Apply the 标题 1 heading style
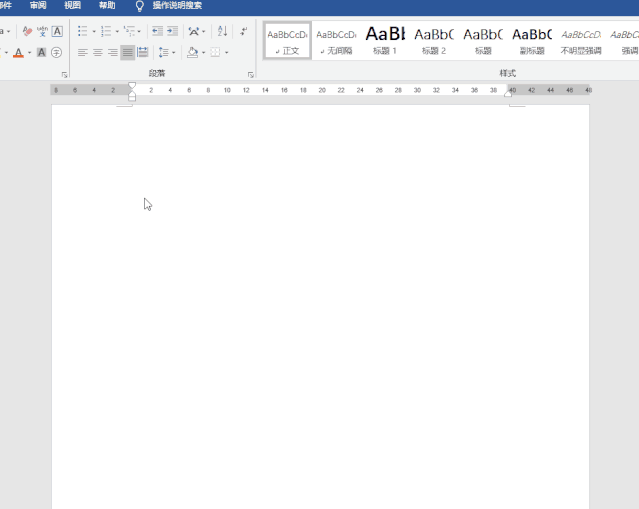 [385, 41]
